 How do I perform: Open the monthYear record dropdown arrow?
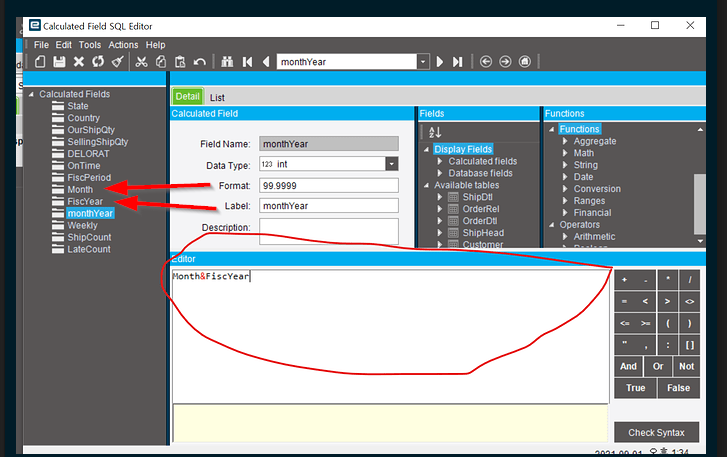pos(423,62)
